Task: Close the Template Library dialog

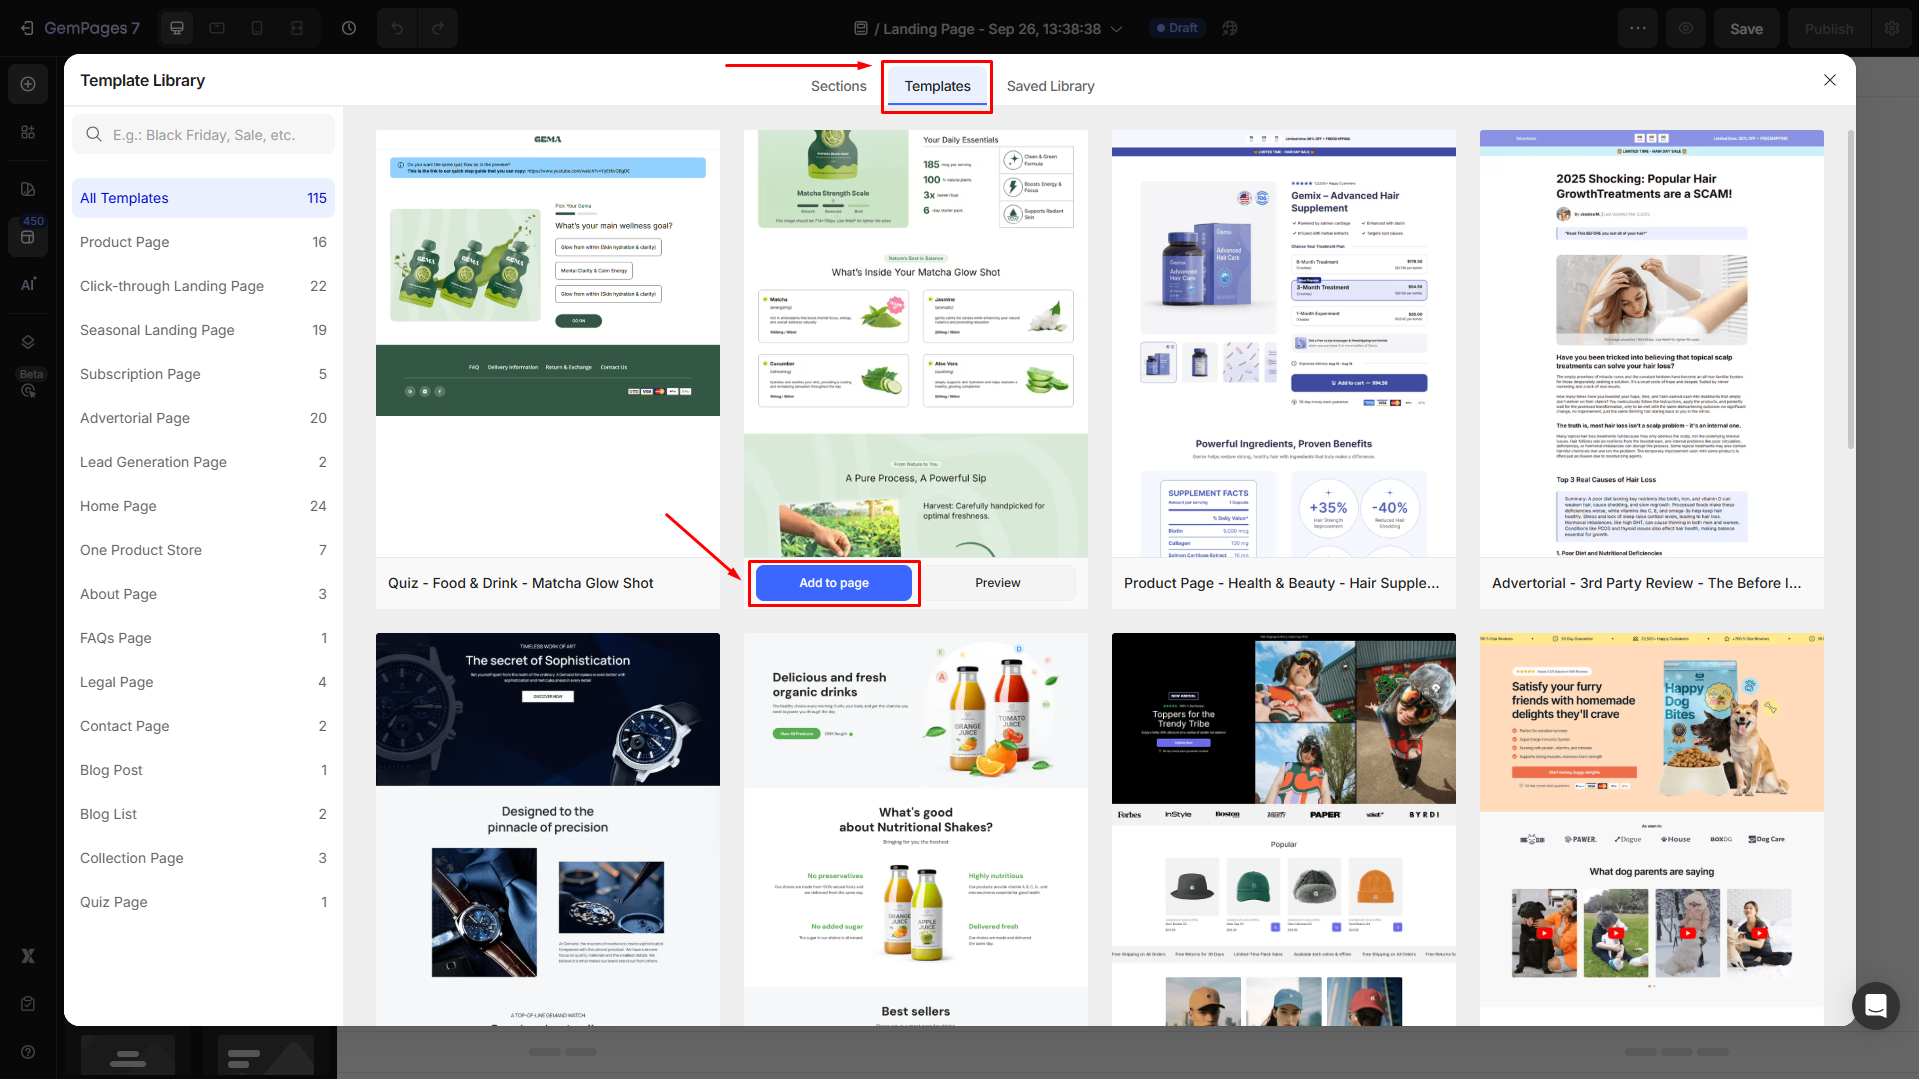Action: (1829, 80)
